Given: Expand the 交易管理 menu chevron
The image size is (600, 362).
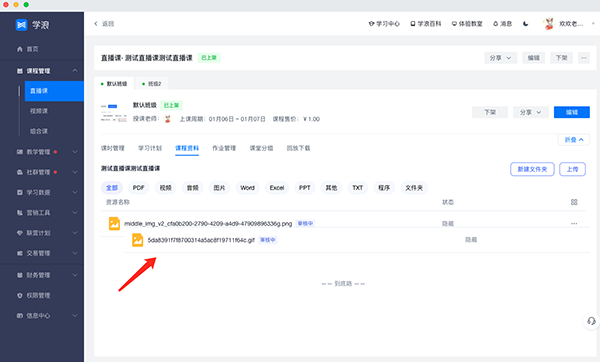Looking at the screenshot, I should point(75,253).
